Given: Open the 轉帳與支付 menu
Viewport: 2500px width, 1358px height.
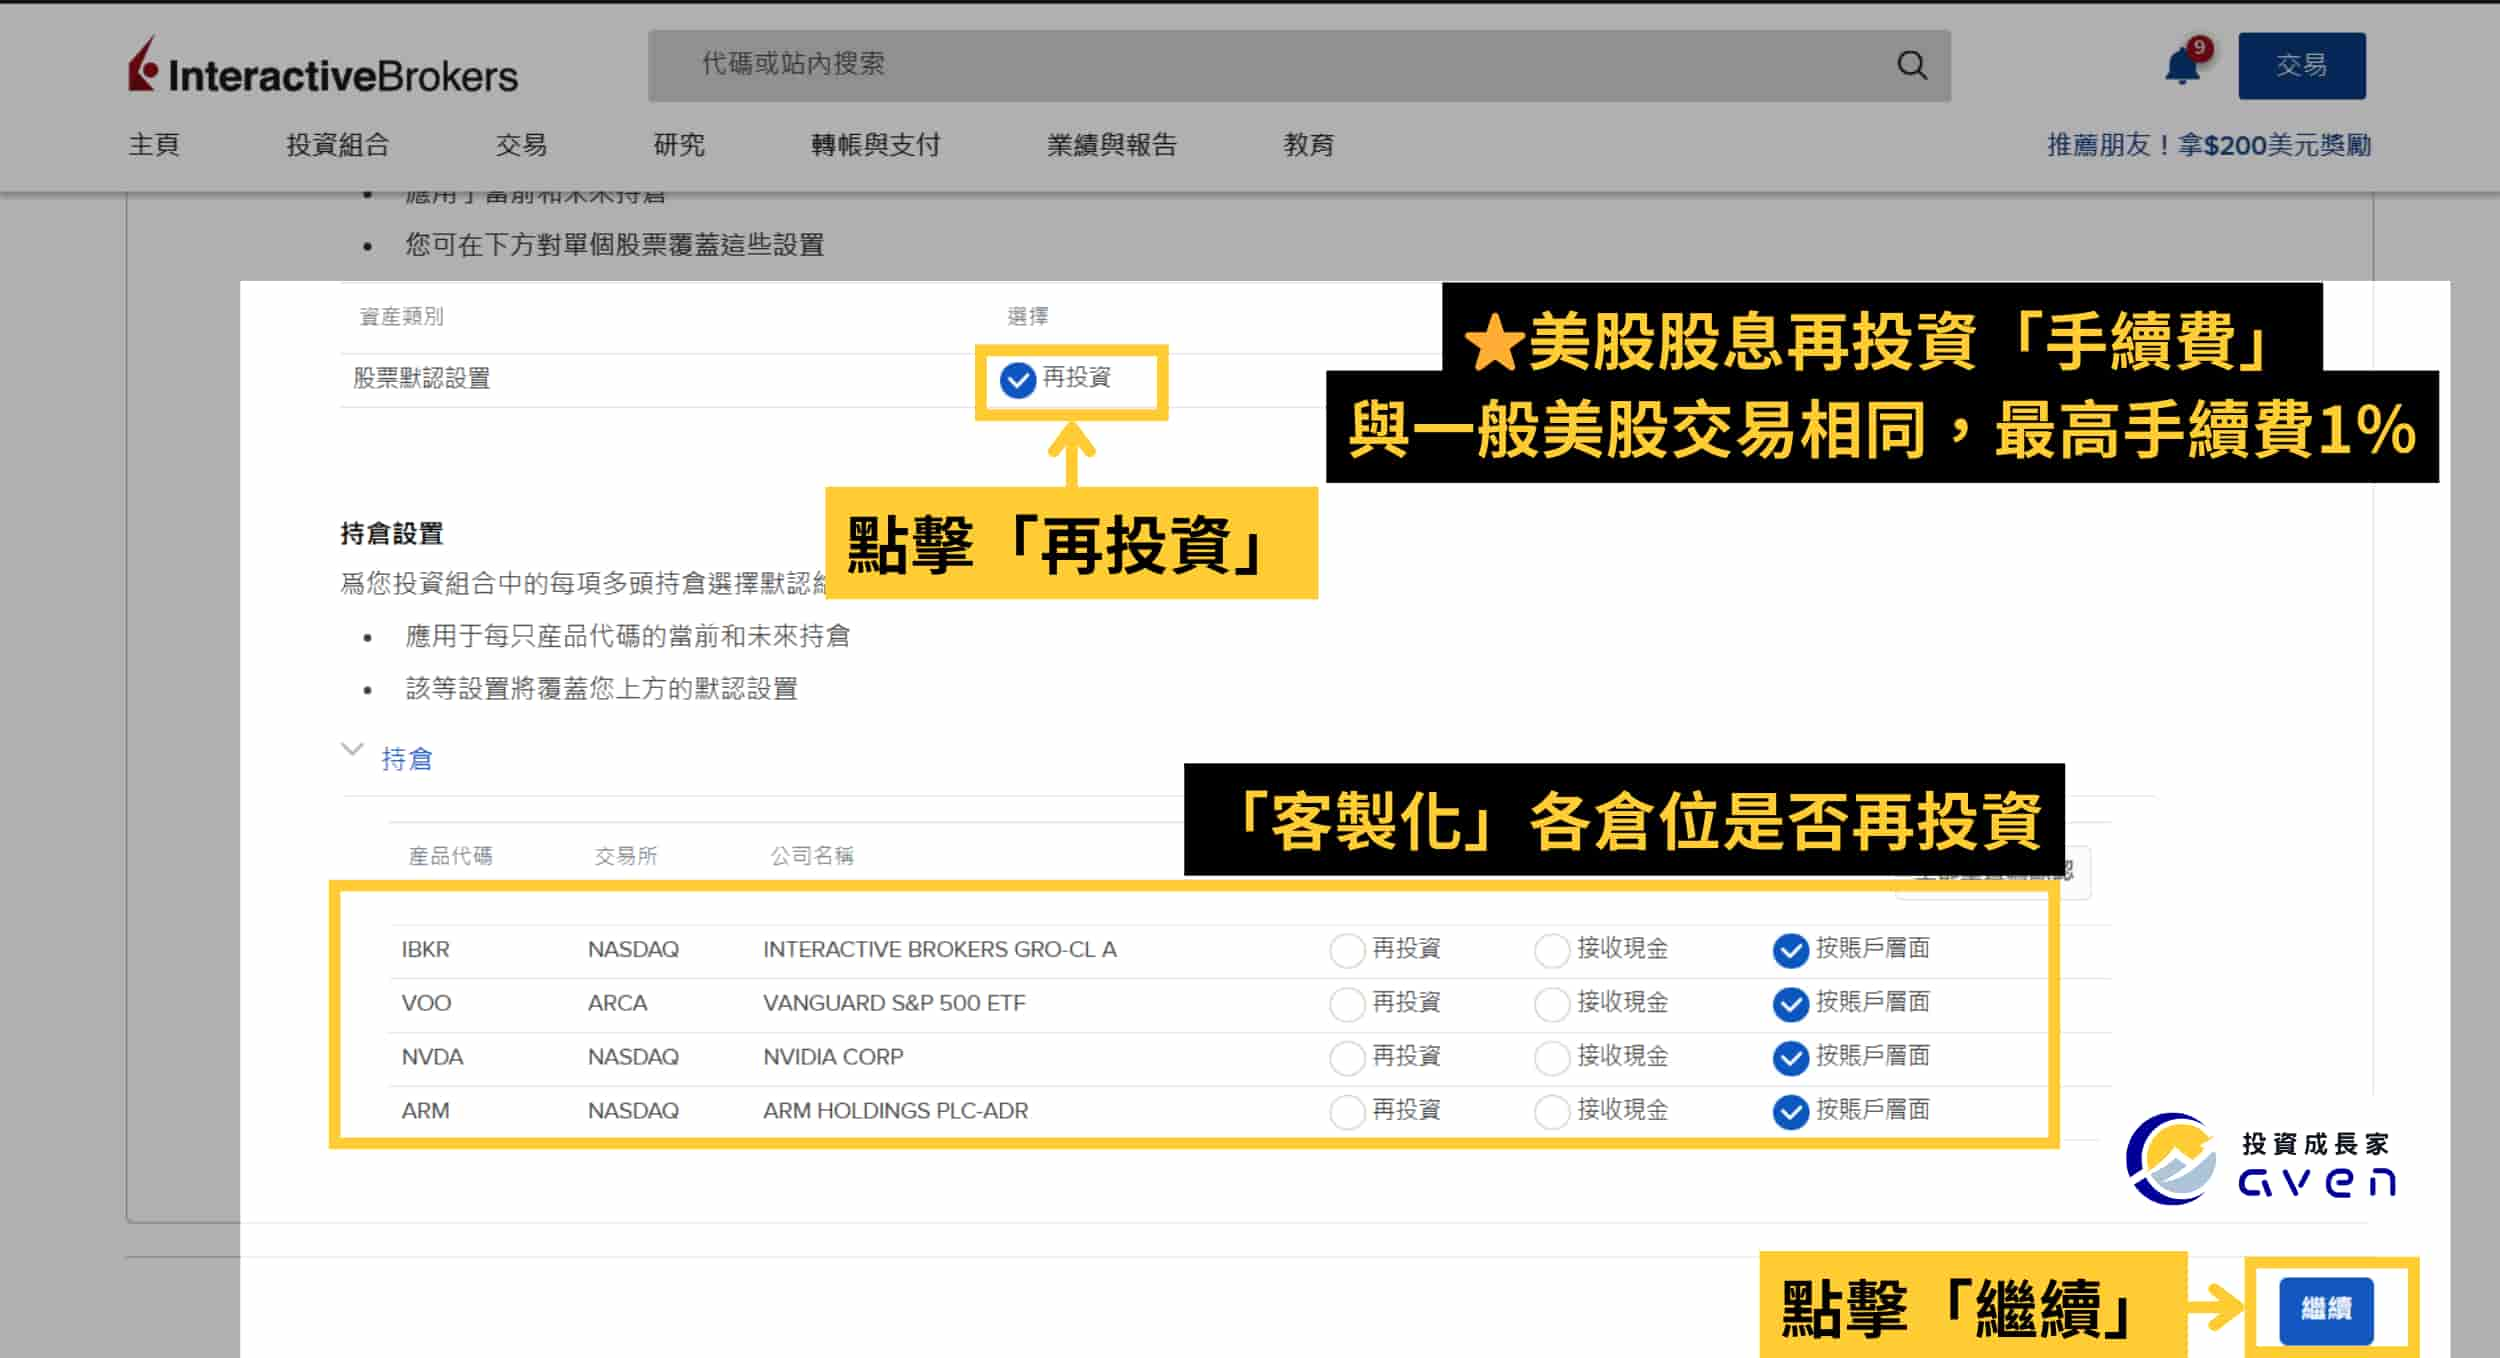Looking at the screenshot, I should click(876, 145).
